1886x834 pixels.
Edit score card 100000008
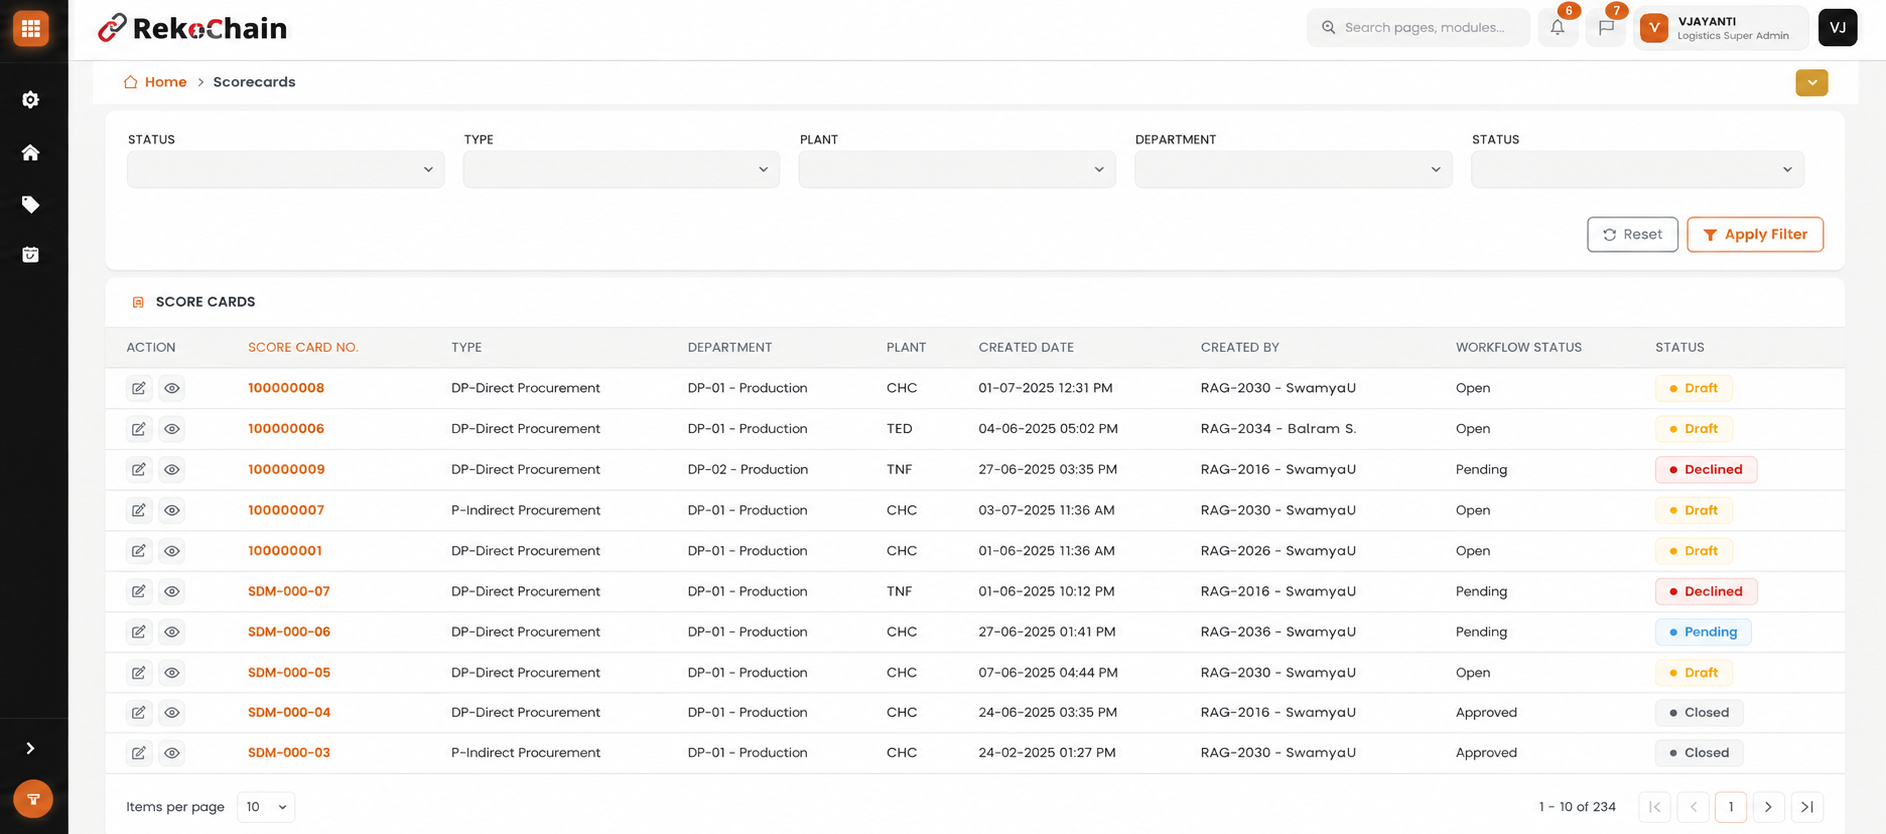coord(139,388)
